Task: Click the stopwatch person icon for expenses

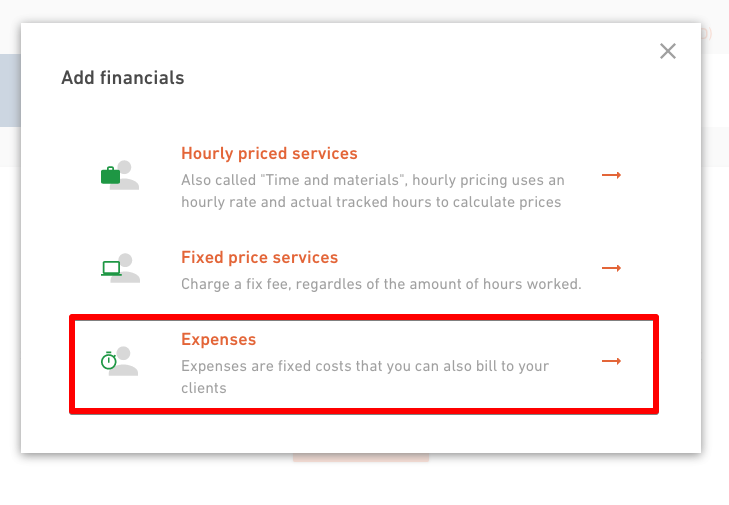Action: (119, 361)
